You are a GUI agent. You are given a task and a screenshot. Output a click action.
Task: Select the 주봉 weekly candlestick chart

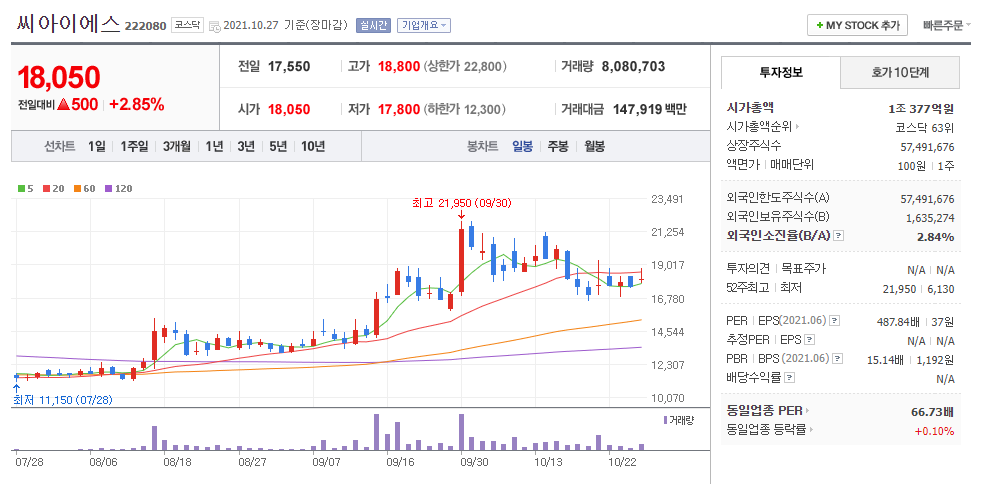[558, 146]
